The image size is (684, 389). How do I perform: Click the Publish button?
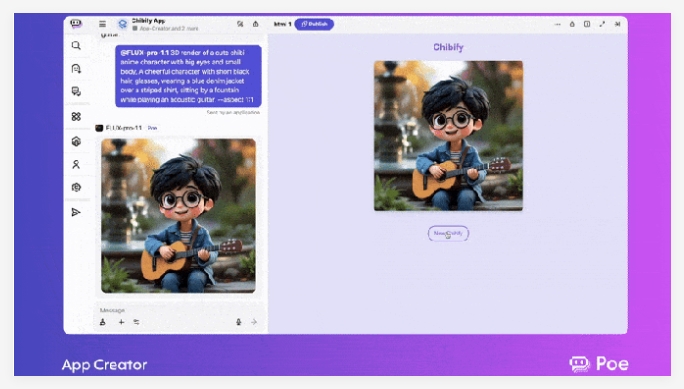coord(314,24)
